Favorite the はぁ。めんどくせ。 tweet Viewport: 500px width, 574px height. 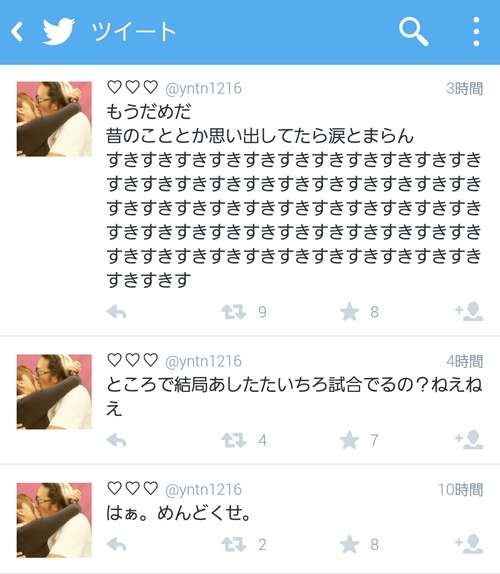[349, 544]
